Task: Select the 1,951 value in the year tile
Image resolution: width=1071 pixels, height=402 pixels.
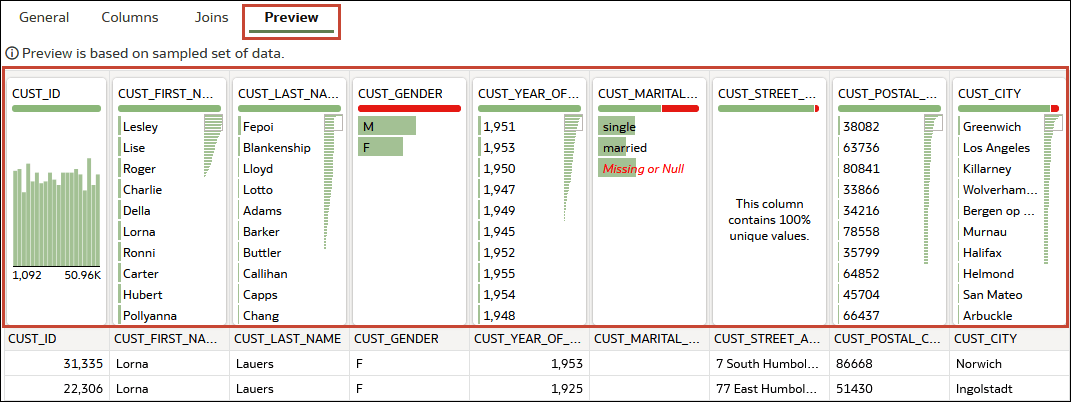Action: click(x=499, y=126)
